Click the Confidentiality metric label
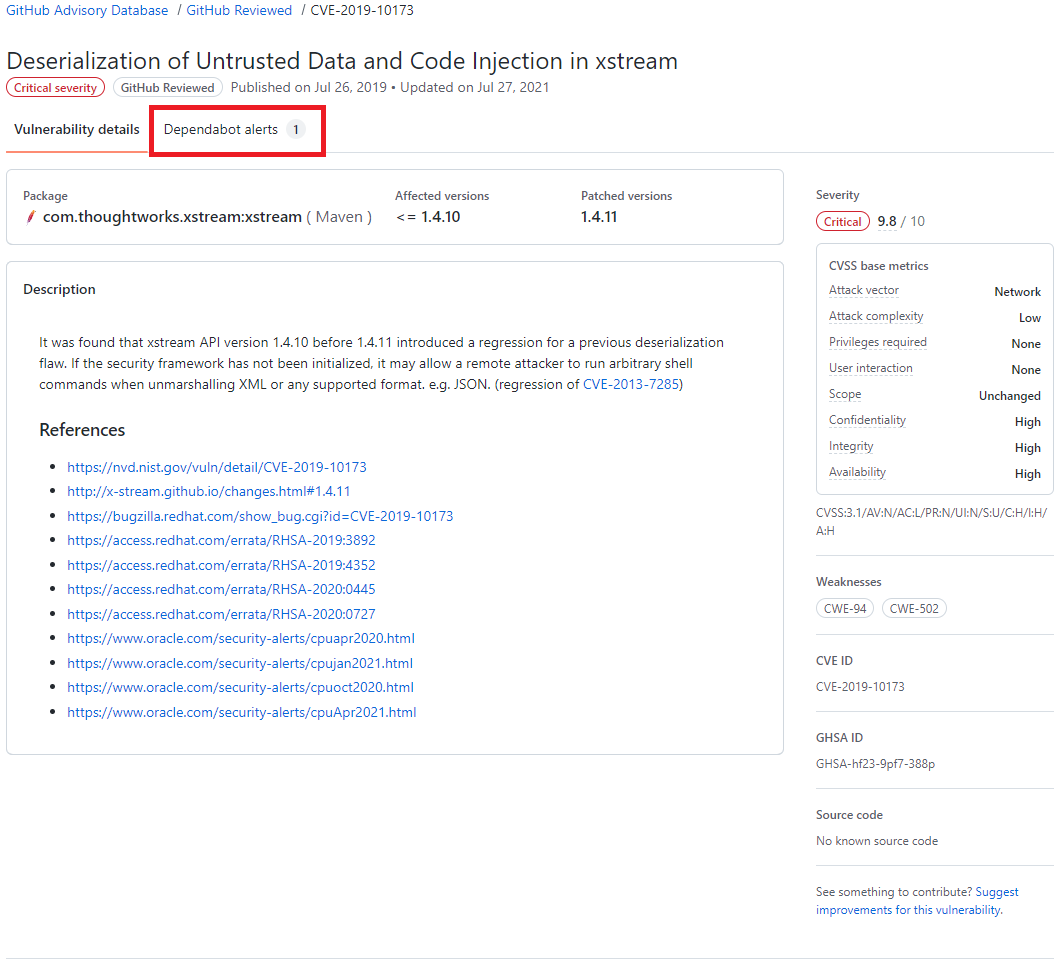The width and height of the screenshot is (1060, 970). tap(867, 420)
